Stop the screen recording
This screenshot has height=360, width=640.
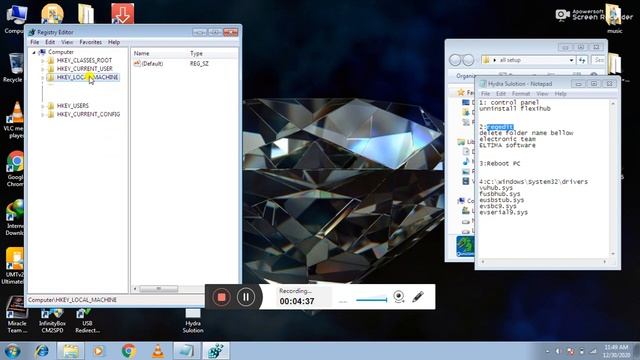click(221, 297)
